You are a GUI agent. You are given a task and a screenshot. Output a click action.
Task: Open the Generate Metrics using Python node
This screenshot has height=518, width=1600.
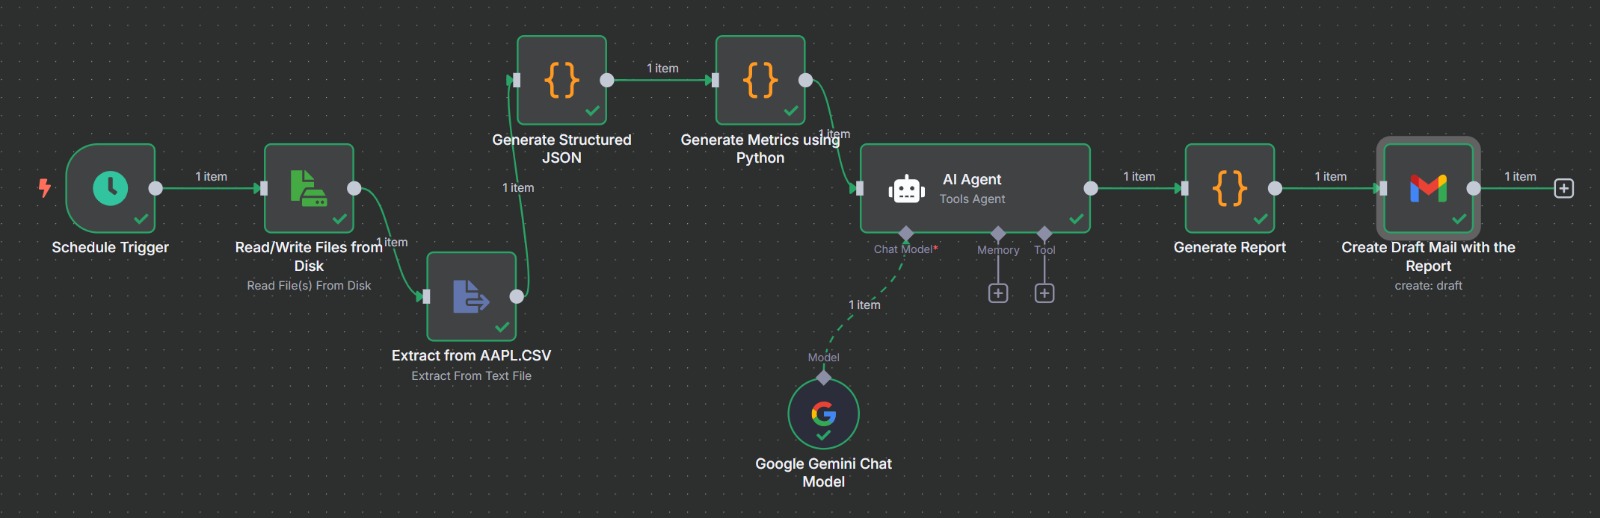click(760, 80)
